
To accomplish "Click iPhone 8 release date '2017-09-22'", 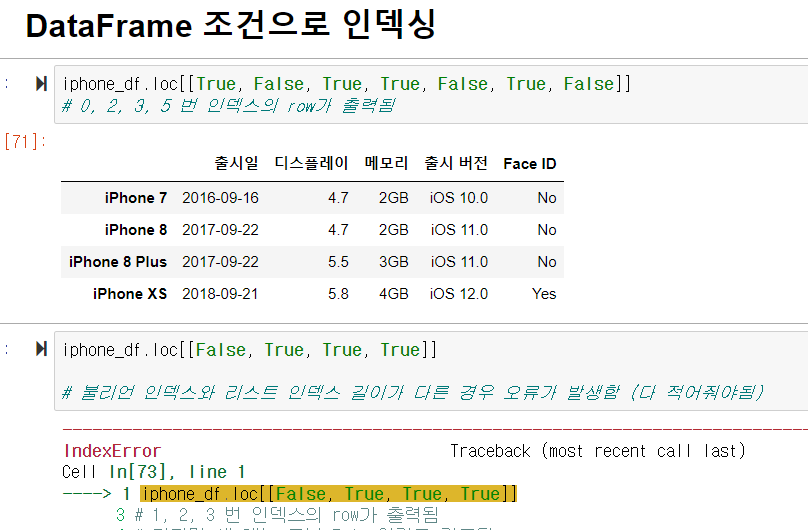I will pyautogui.click(x=221, y=230).
